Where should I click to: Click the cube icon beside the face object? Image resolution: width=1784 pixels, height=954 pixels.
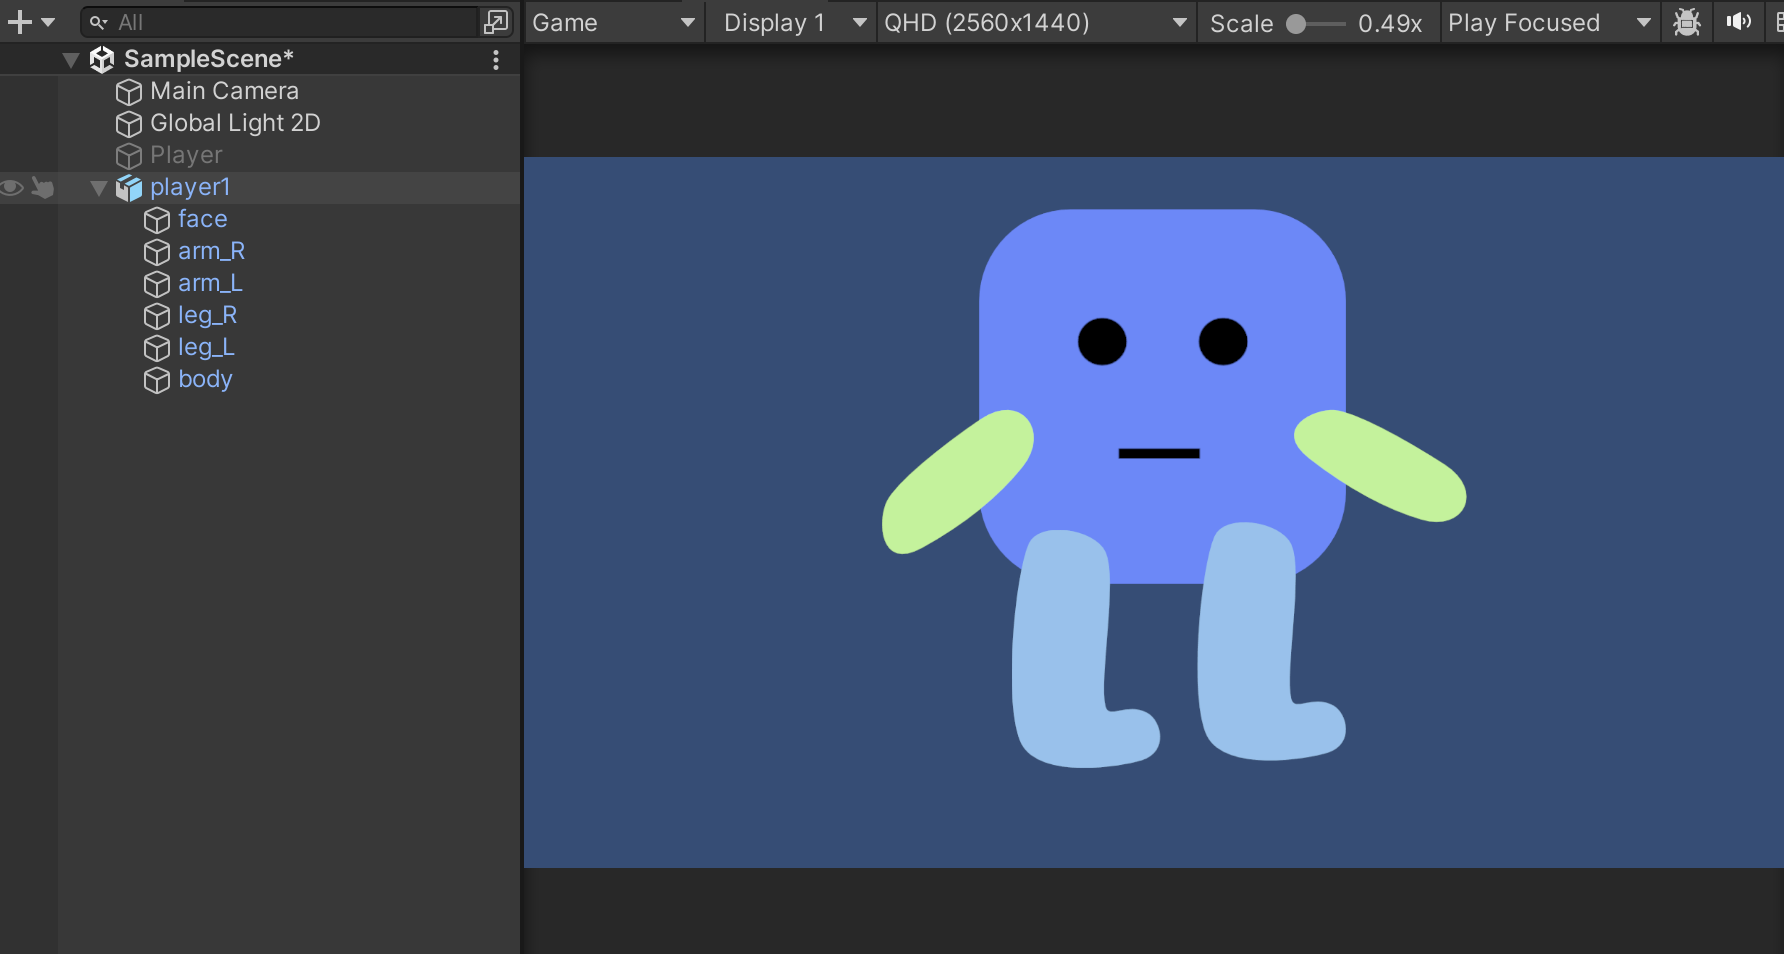[x=157, y=220]
